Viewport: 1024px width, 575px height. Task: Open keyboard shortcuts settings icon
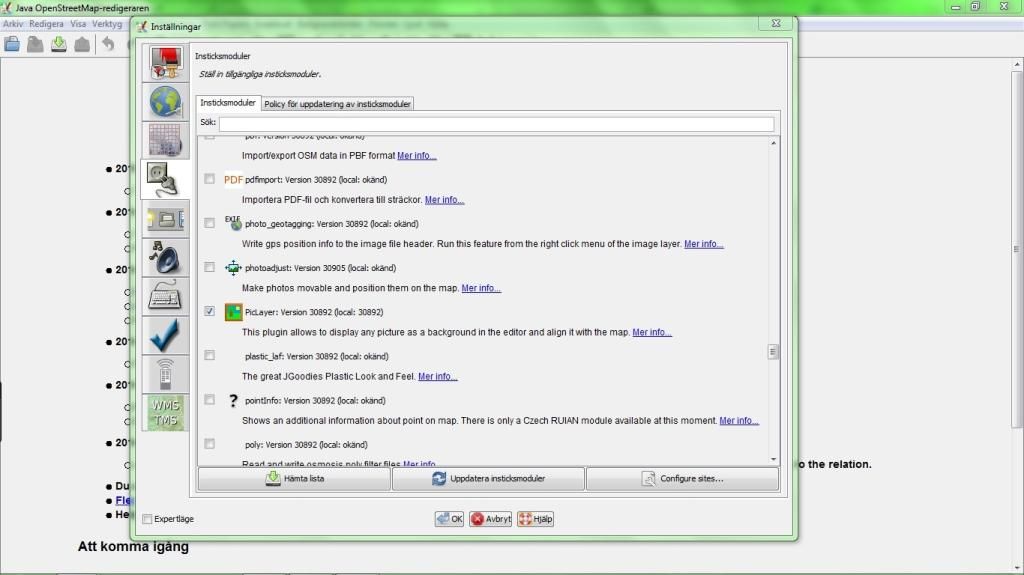[165, 297]
